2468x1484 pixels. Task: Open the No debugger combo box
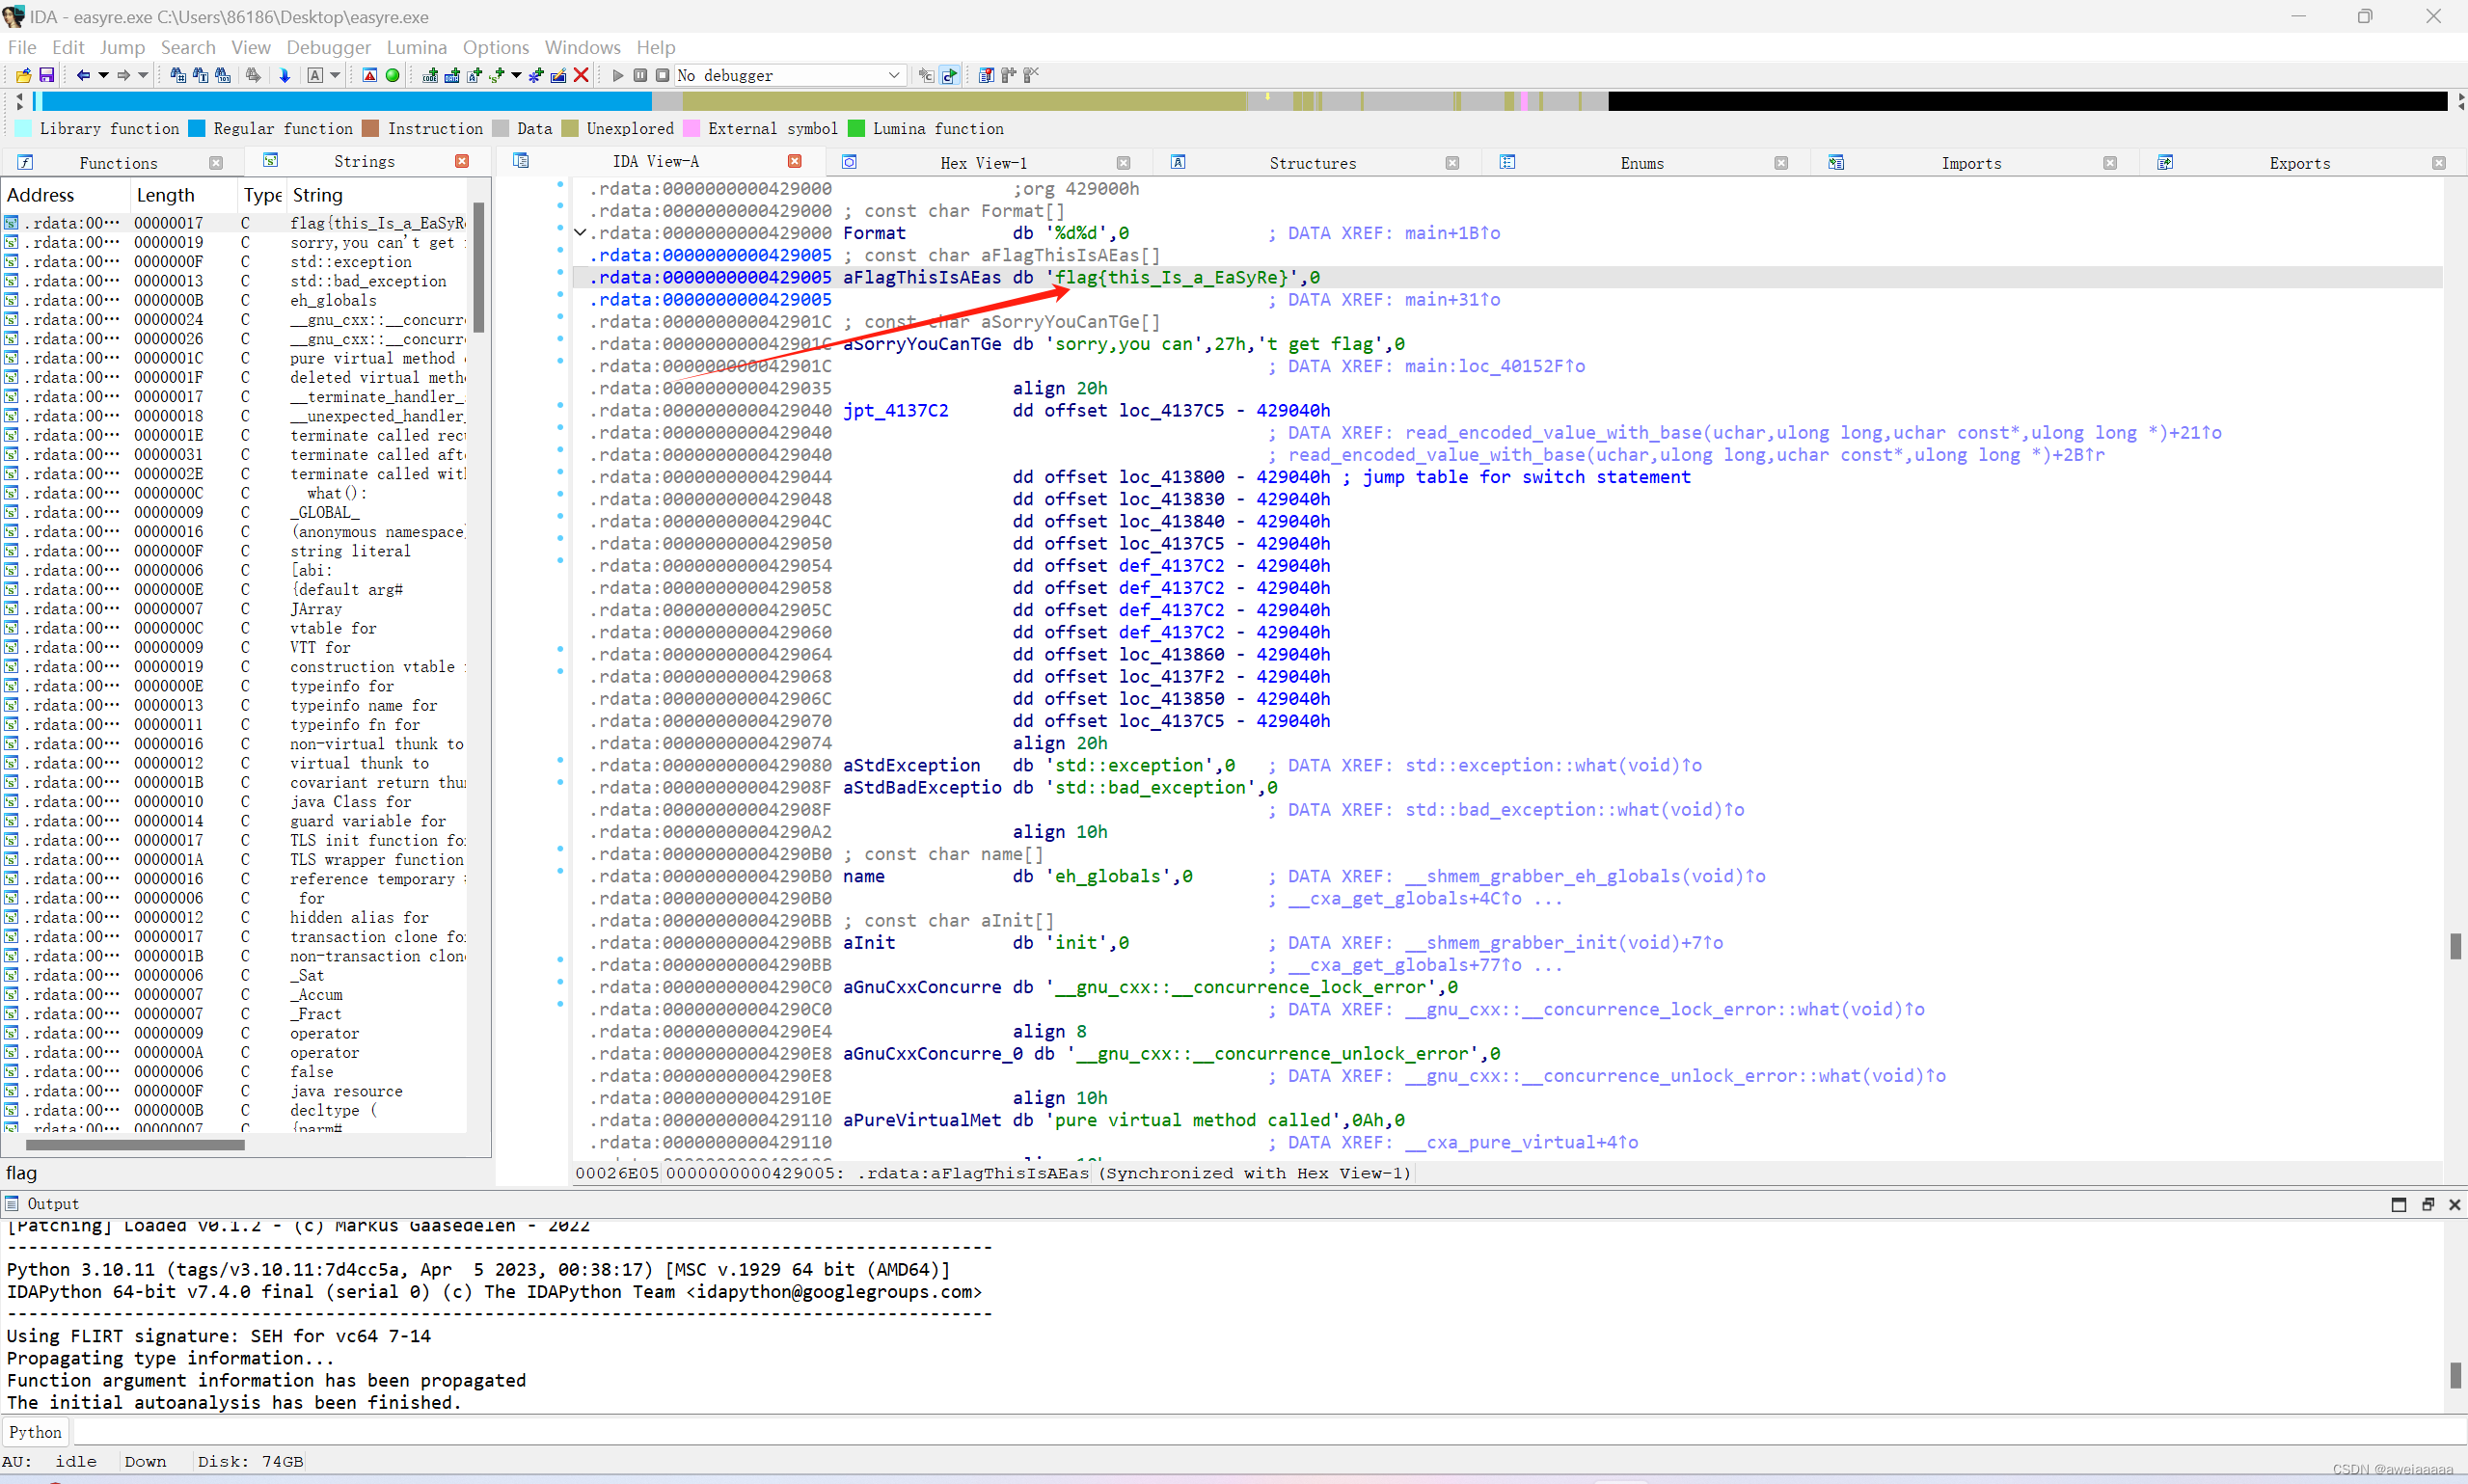pos(790,75)
